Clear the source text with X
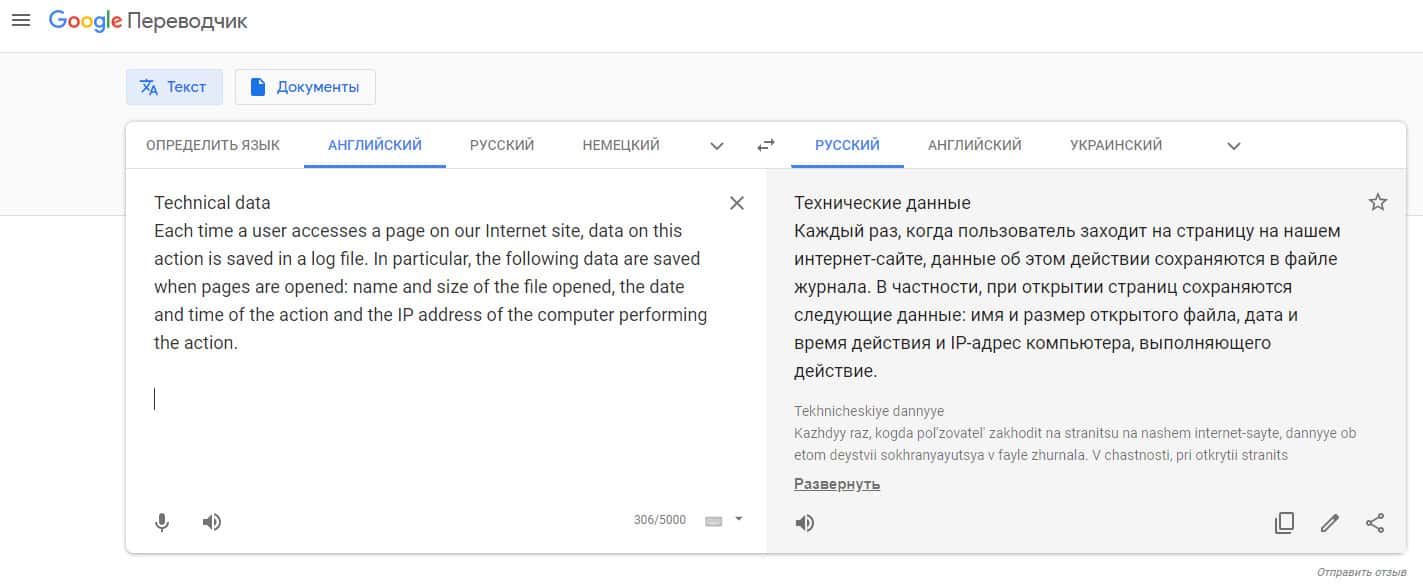The height and width of the screenshot is (587, 1423). pyautogui.click(x=737, y=203)
